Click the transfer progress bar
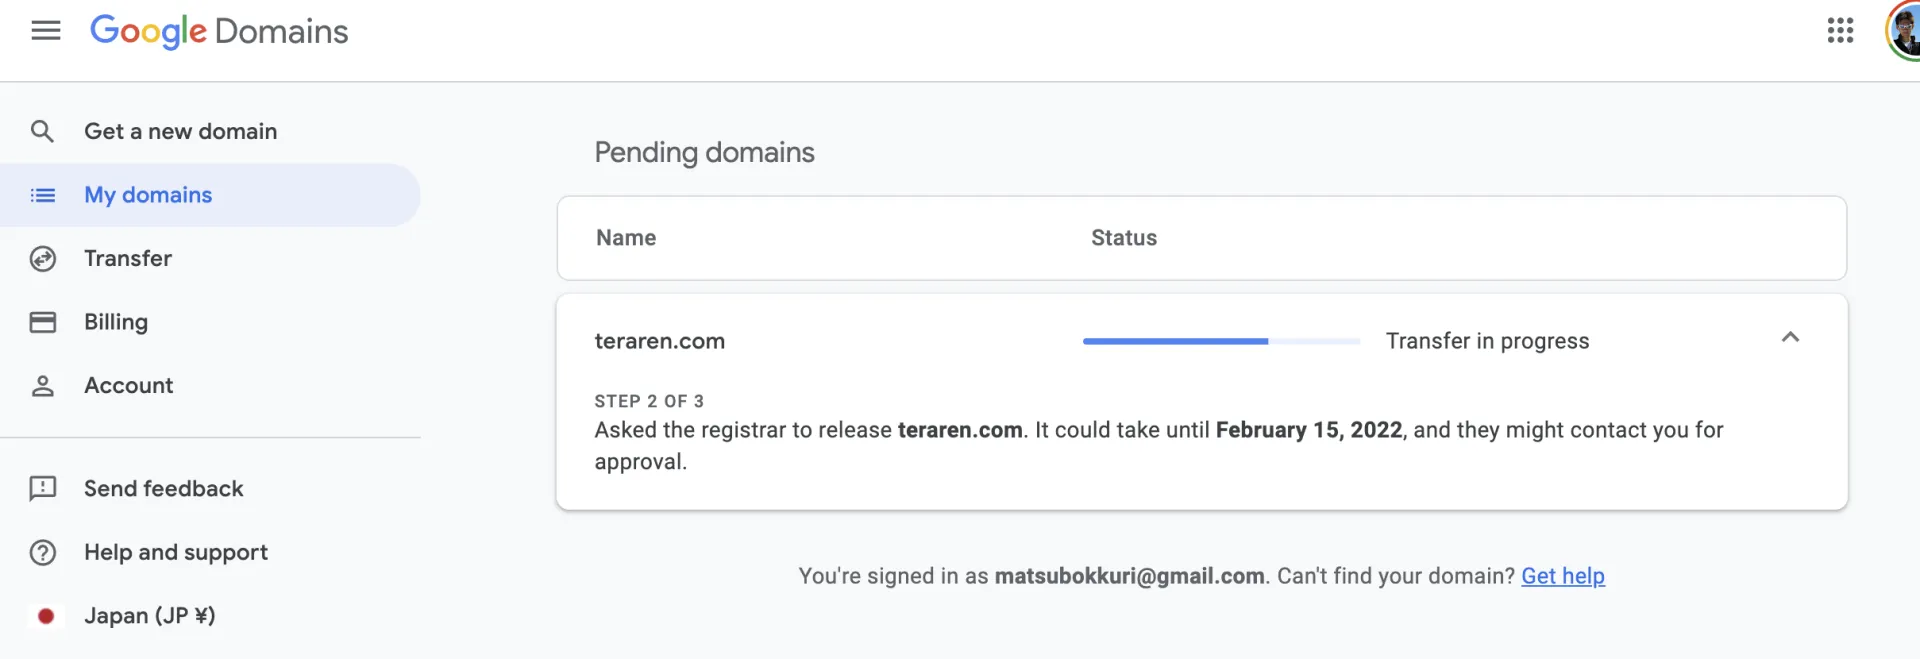This screenshot has height=659, width=1920. (1221, 342)
